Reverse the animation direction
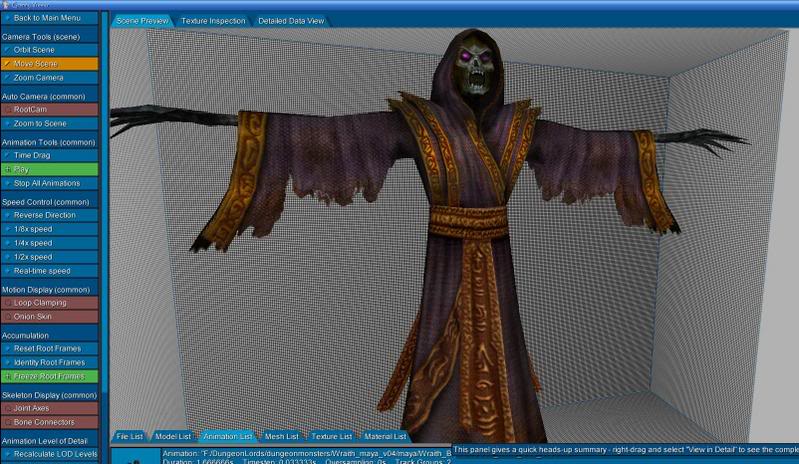 (49, 215)
